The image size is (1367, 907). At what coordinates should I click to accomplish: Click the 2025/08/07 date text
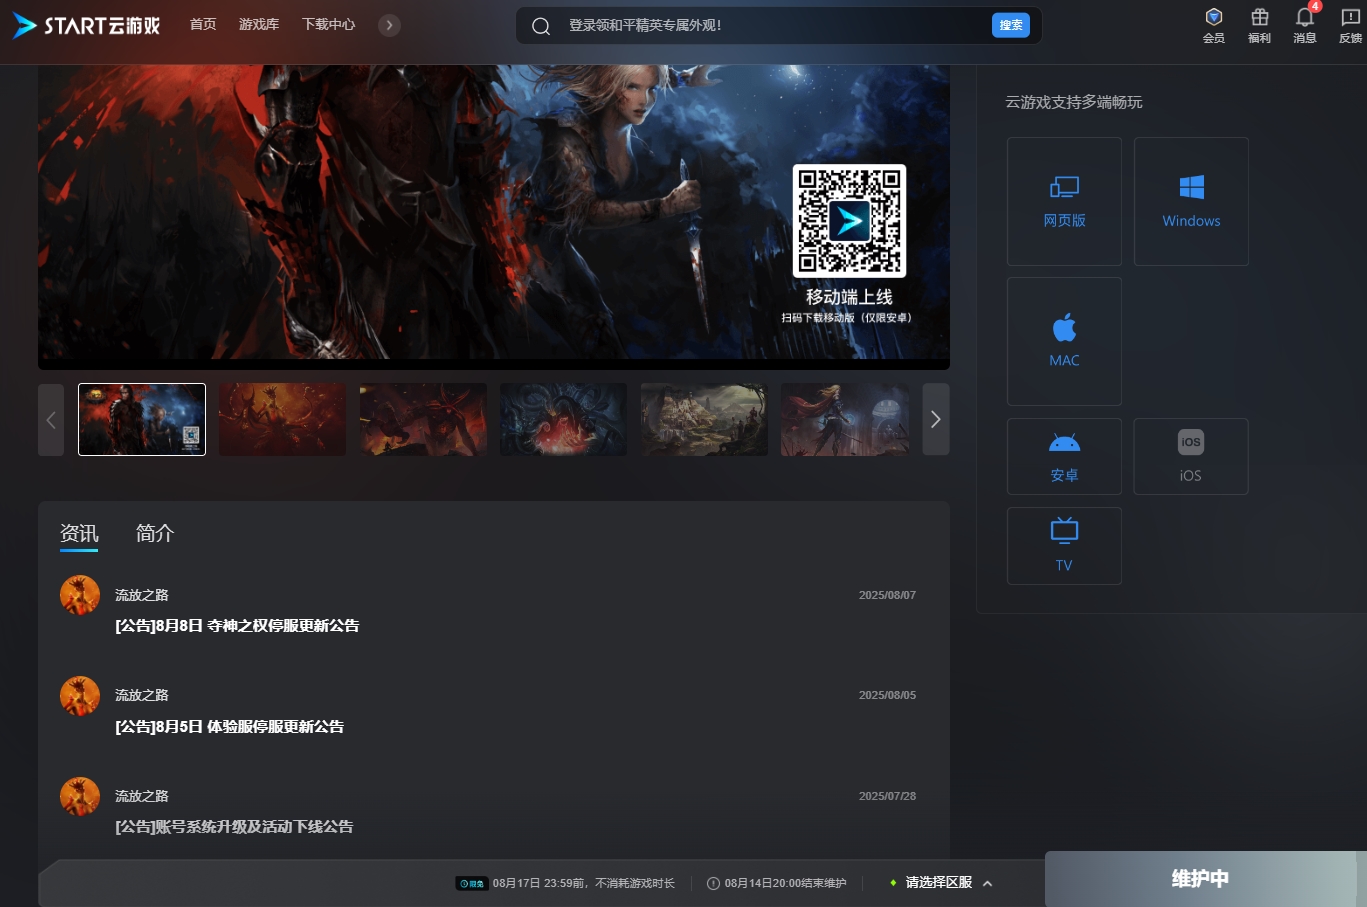(x=887, y=595)
